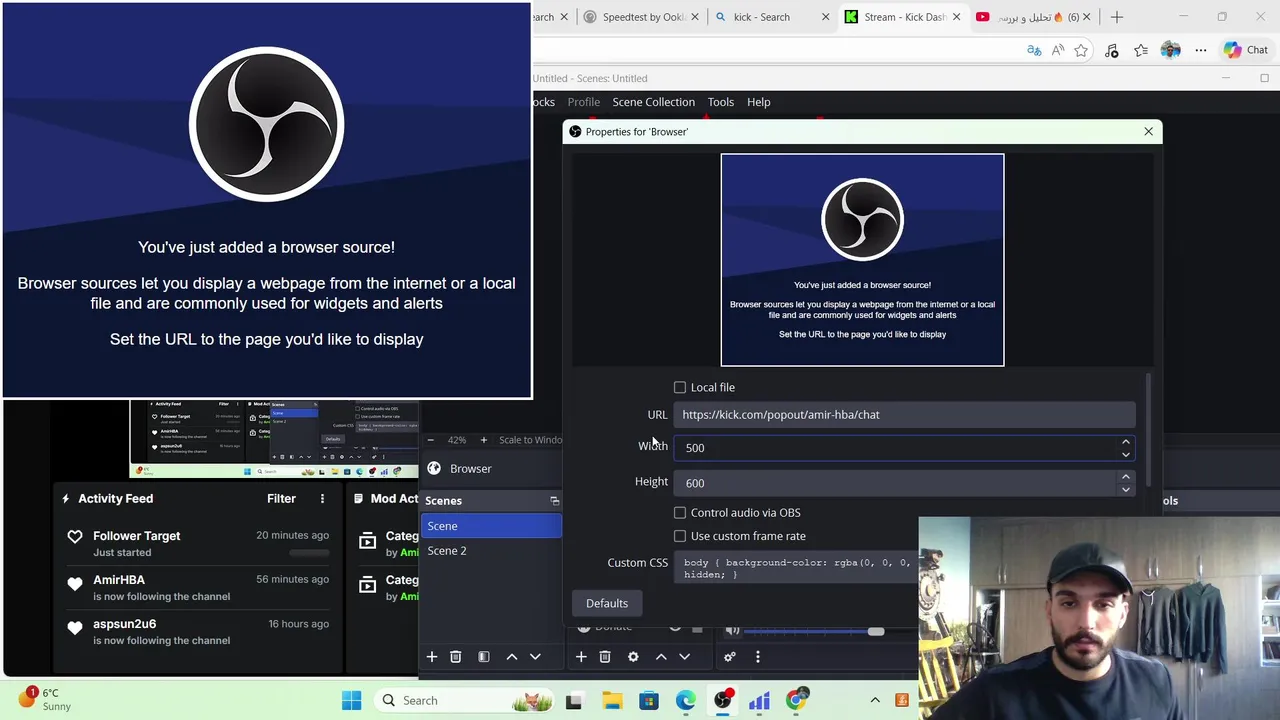Remove the selected source using trash icon
This screenshot has width=1280, height=720.
605,657
